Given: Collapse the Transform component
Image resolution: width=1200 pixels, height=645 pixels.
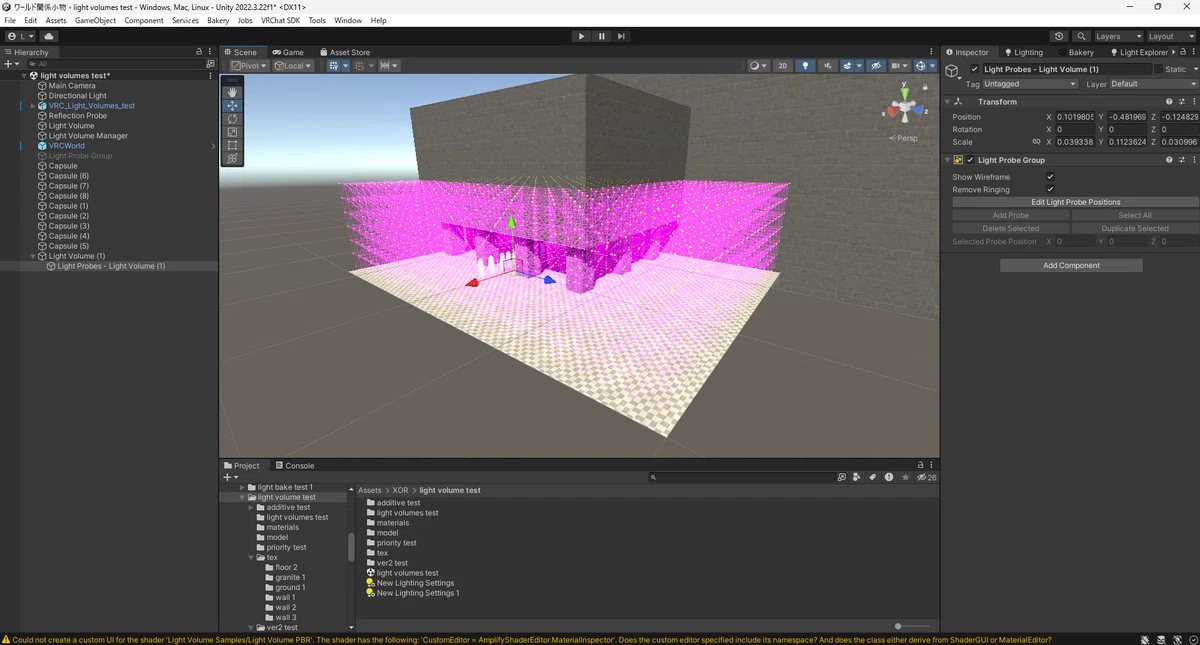Looking at the screenshot, I should 948,102.
